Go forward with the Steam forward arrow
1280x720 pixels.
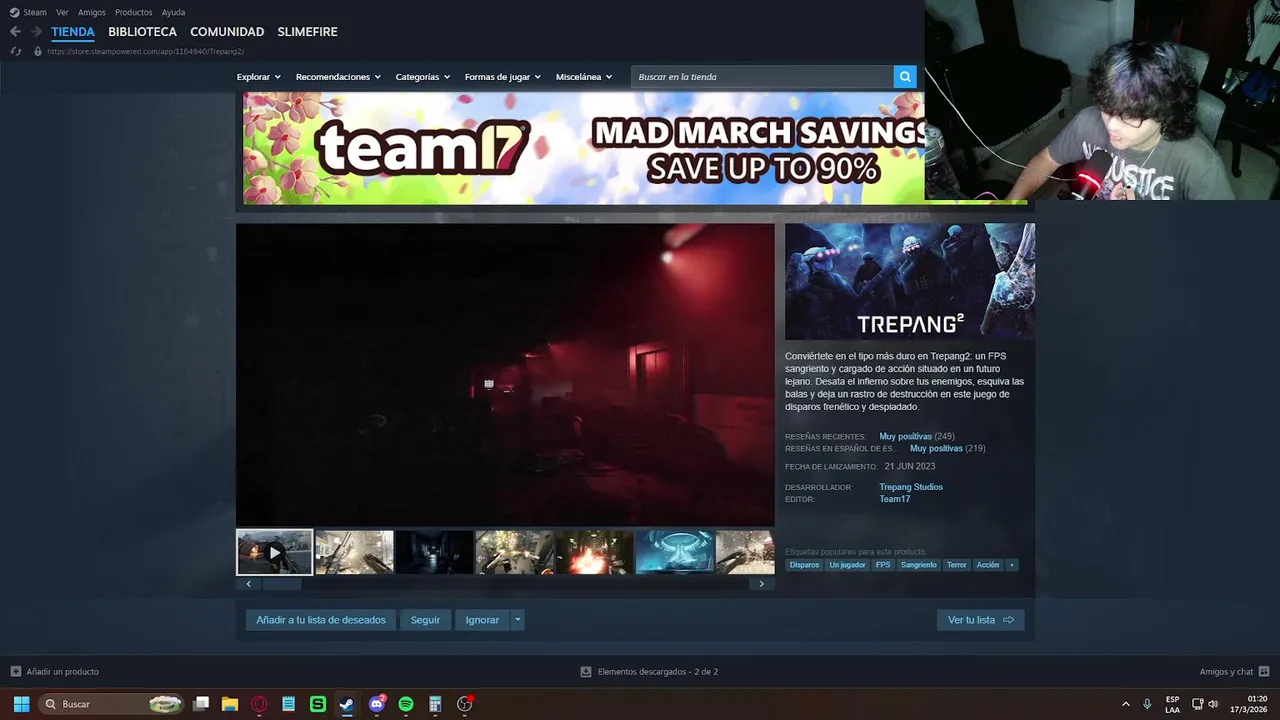click(36, 32)
